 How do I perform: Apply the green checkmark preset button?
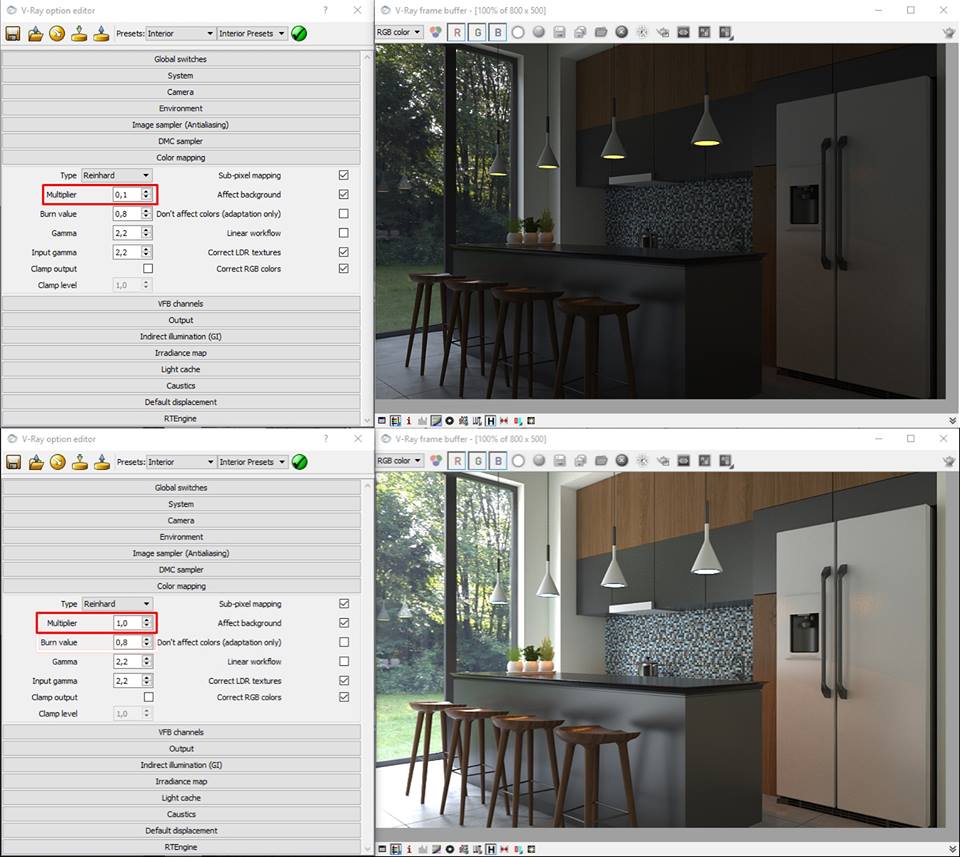click(x=298, y=32)
